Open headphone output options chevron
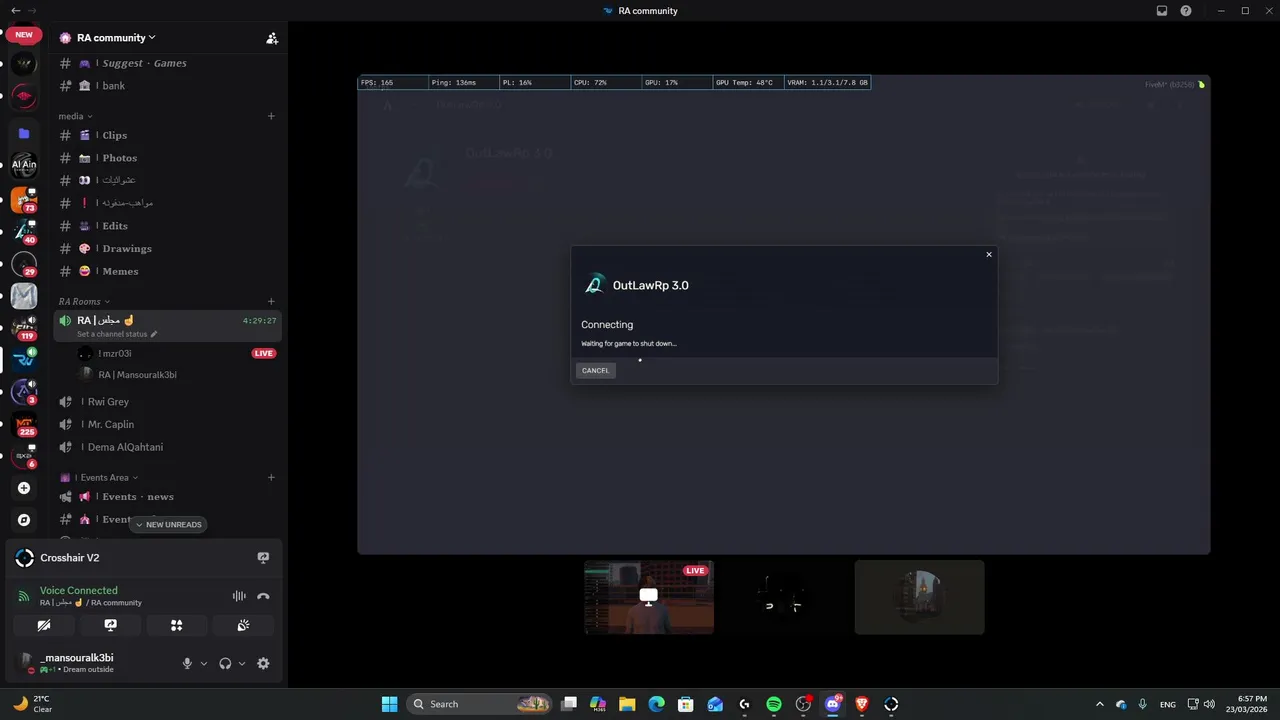 [242, 663]
